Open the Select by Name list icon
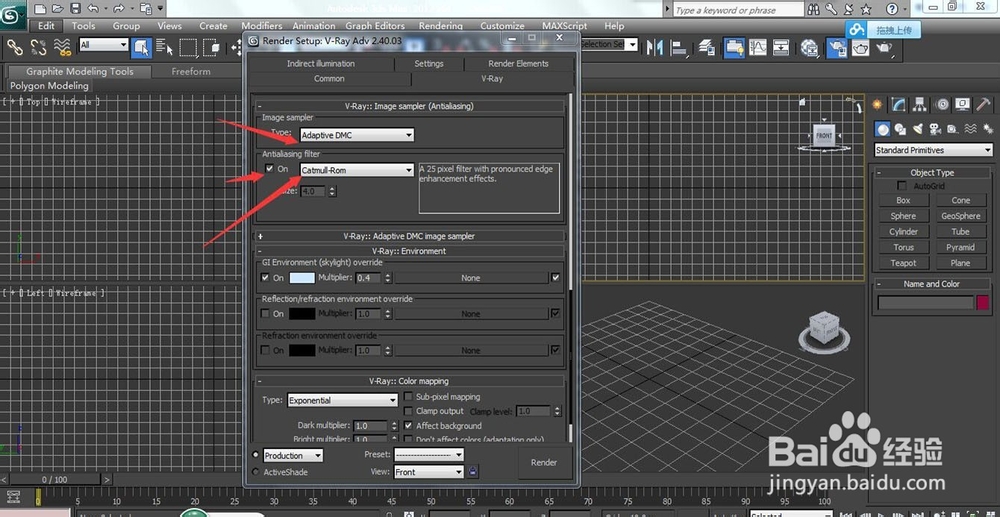The image size is (1000, 517). coord(165,47)
